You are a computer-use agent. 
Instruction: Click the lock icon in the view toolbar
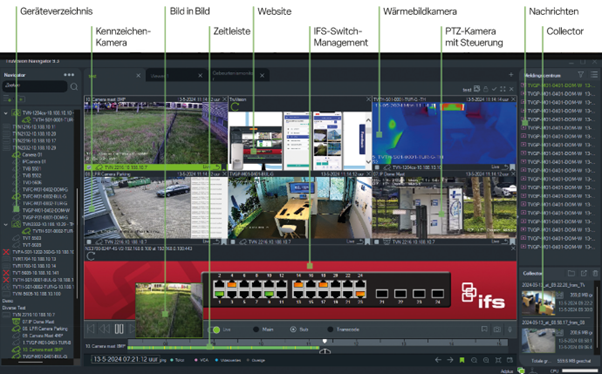pyautogui.click(x=486, y=89)
